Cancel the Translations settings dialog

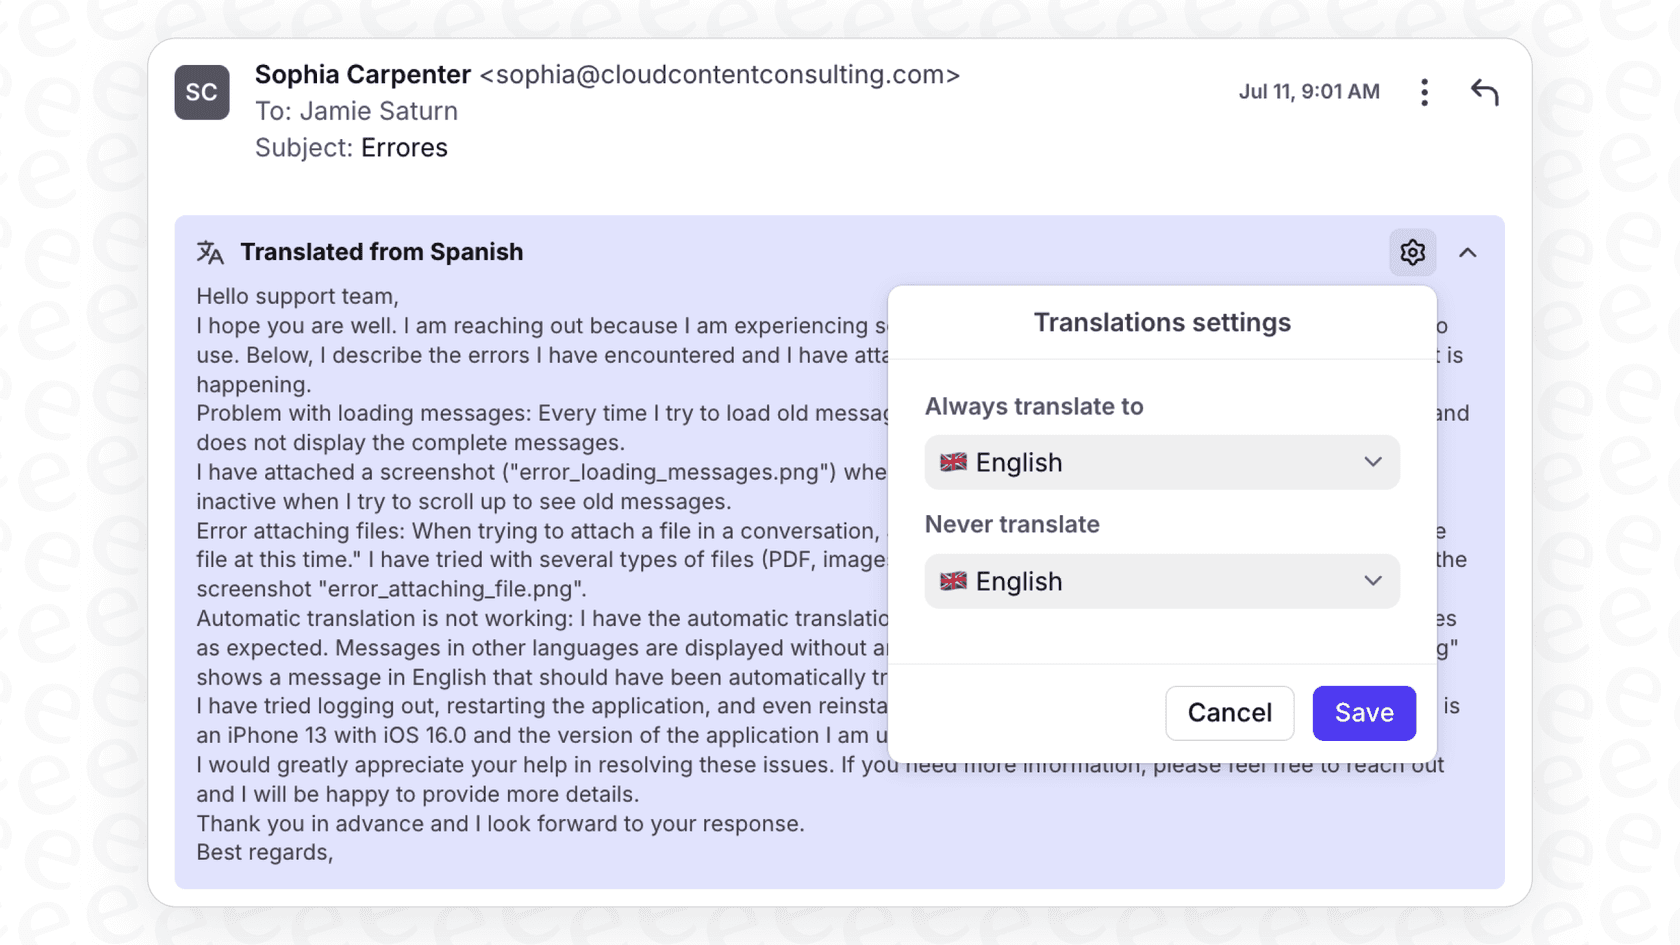(x=1229, y=713)
